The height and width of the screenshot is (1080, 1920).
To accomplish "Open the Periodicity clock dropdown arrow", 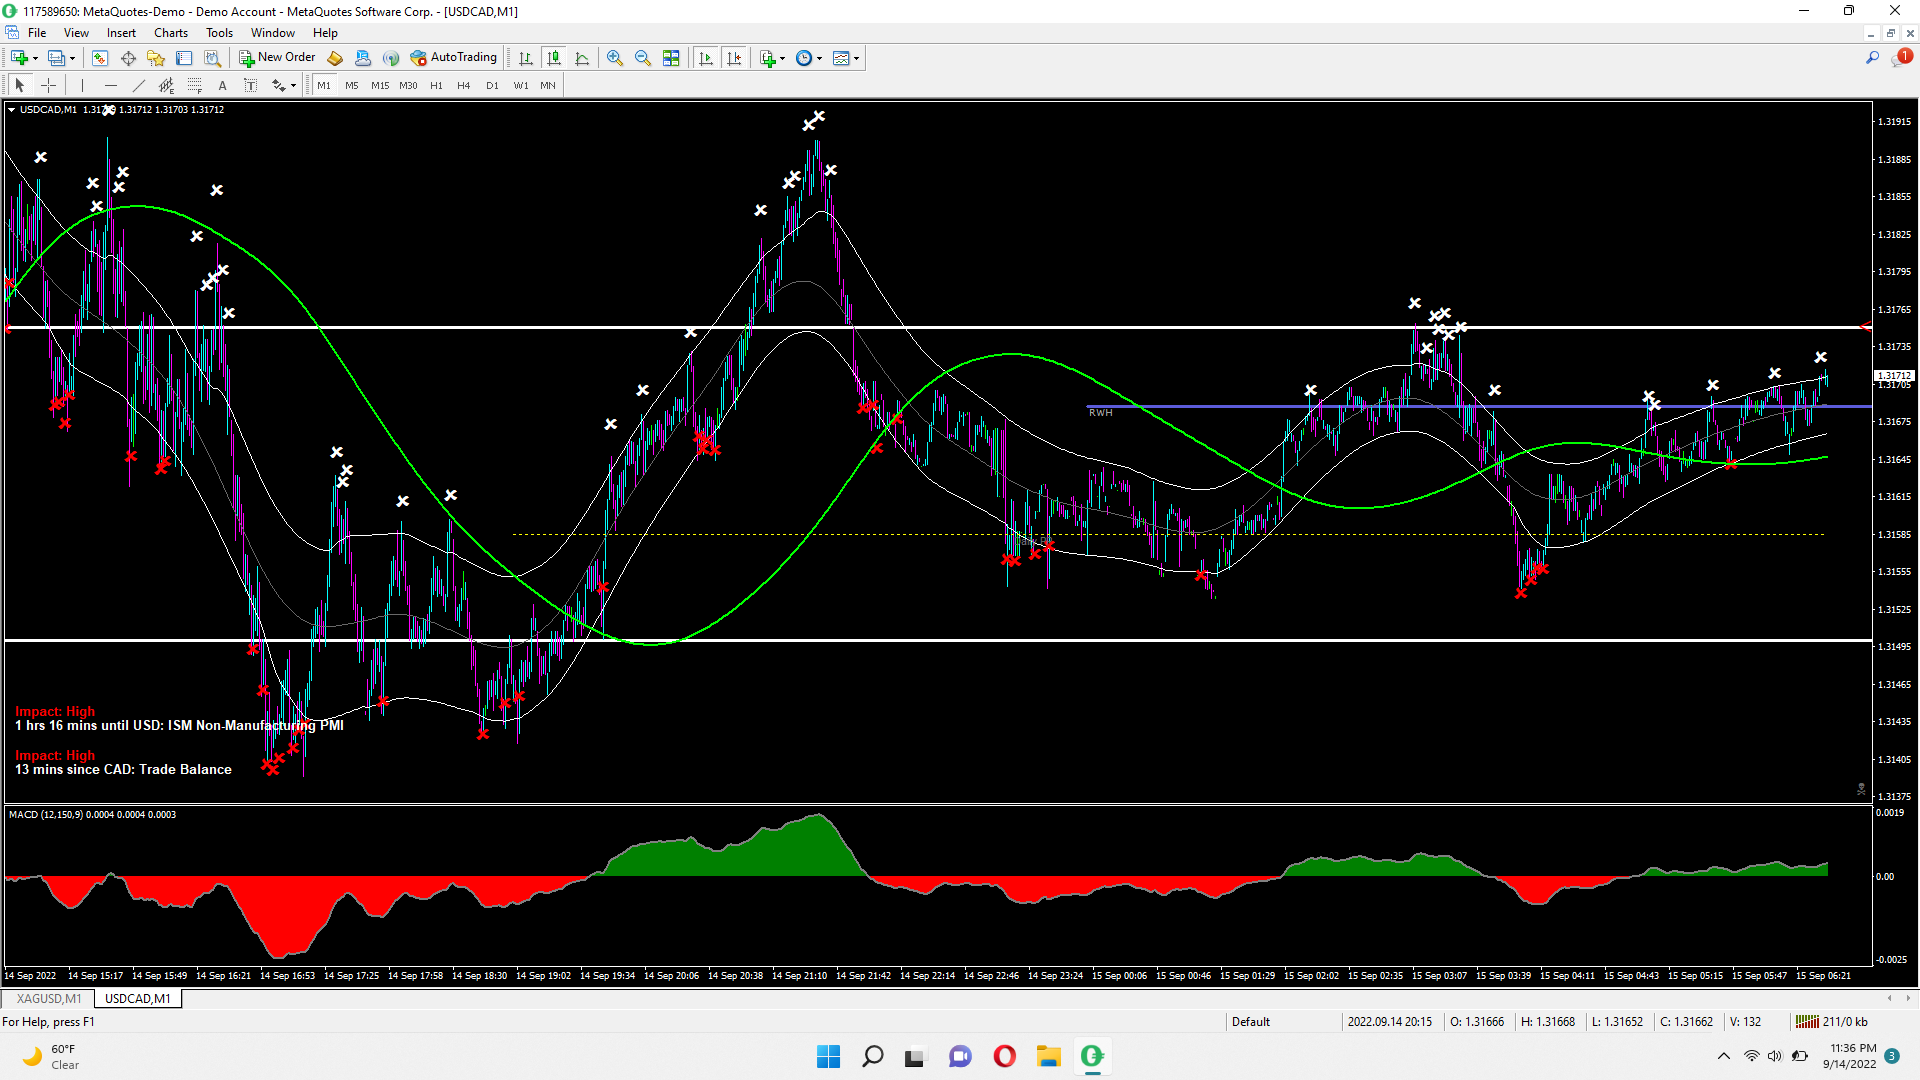I will 820,58.
